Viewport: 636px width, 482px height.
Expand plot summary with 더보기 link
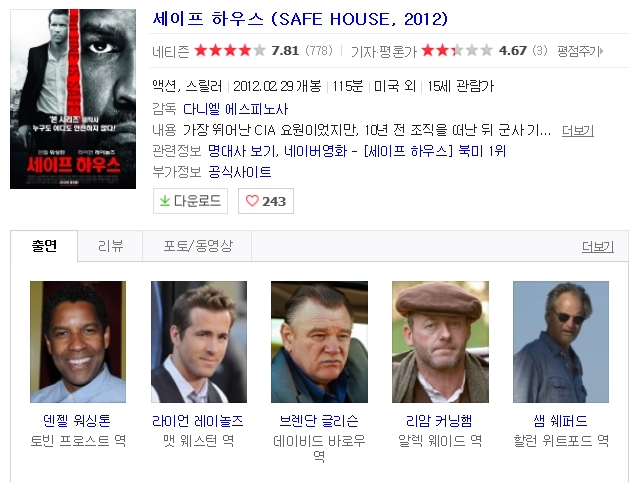coord(578,131)
